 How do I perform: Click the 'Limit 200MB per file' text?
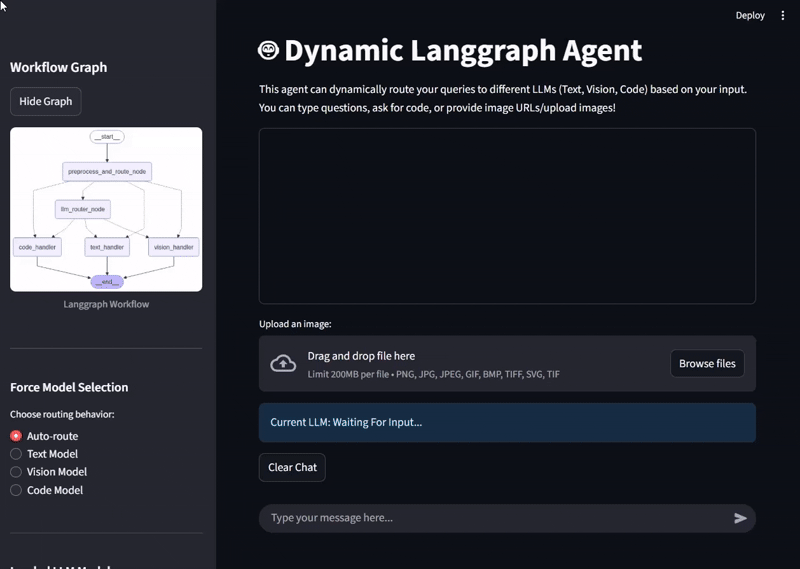click(348, 375)
